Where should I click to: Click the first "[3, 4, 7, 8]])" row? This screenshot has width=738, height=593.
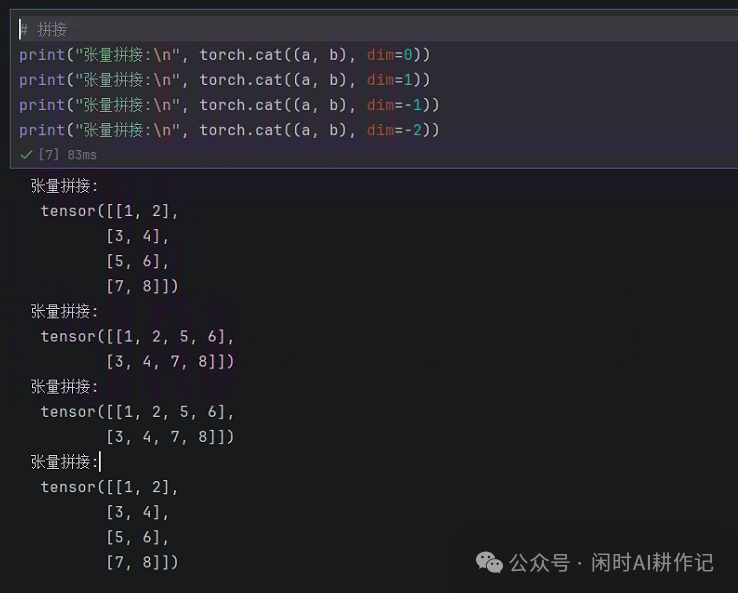point(170,361)
